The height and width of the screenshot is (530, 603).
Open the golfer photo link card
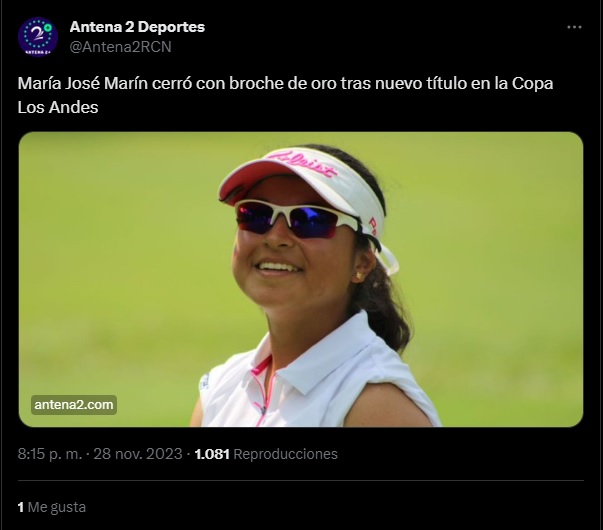point(301,279)
